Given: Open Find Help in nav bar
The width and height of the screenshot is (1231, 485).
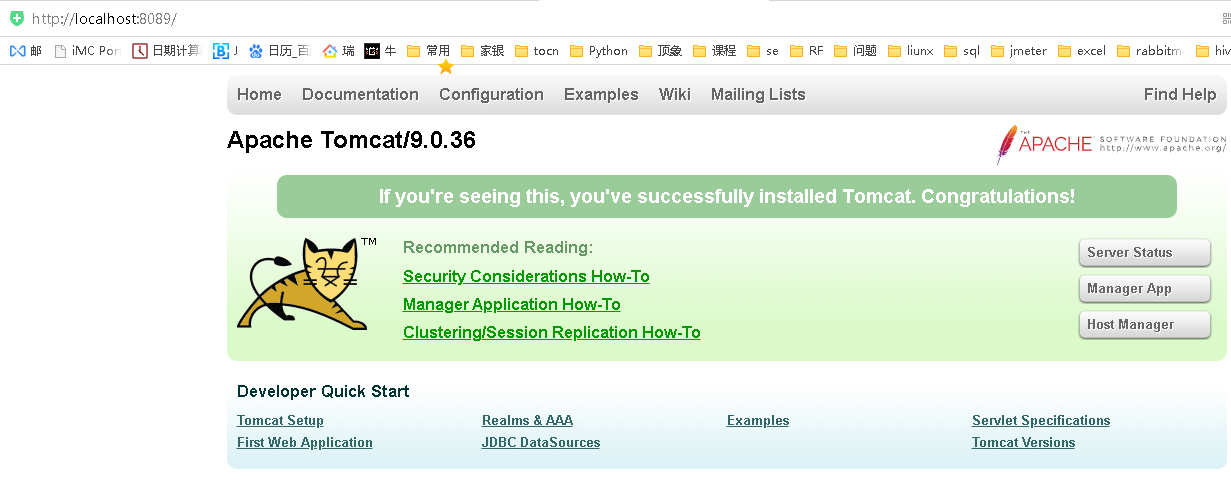Looking at the screenshot, I should (x=1180, y=95).
